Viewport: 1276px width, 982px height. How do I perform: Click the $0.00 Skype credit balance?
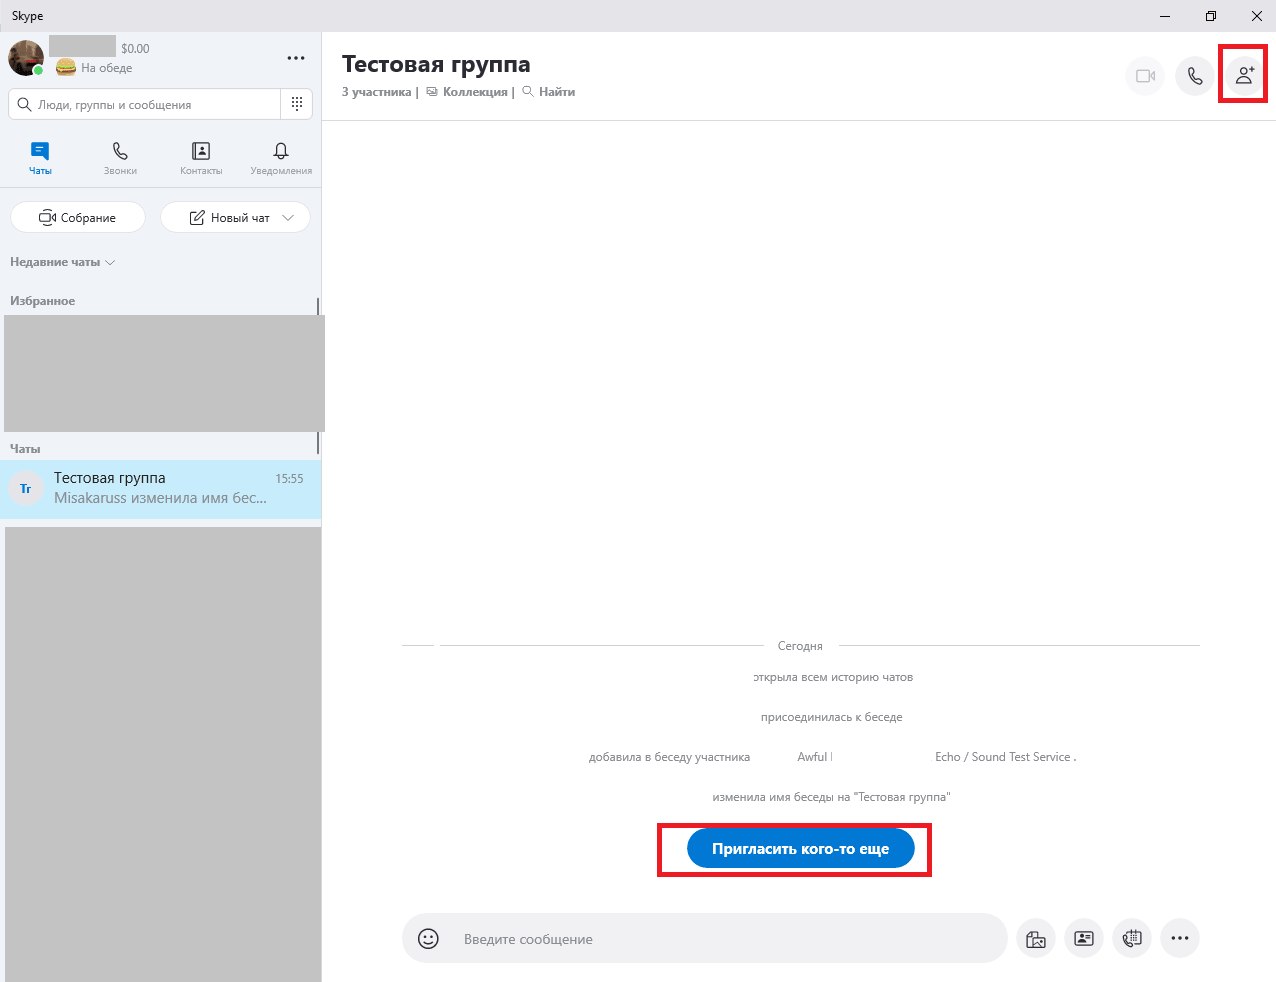coord(135,48)
